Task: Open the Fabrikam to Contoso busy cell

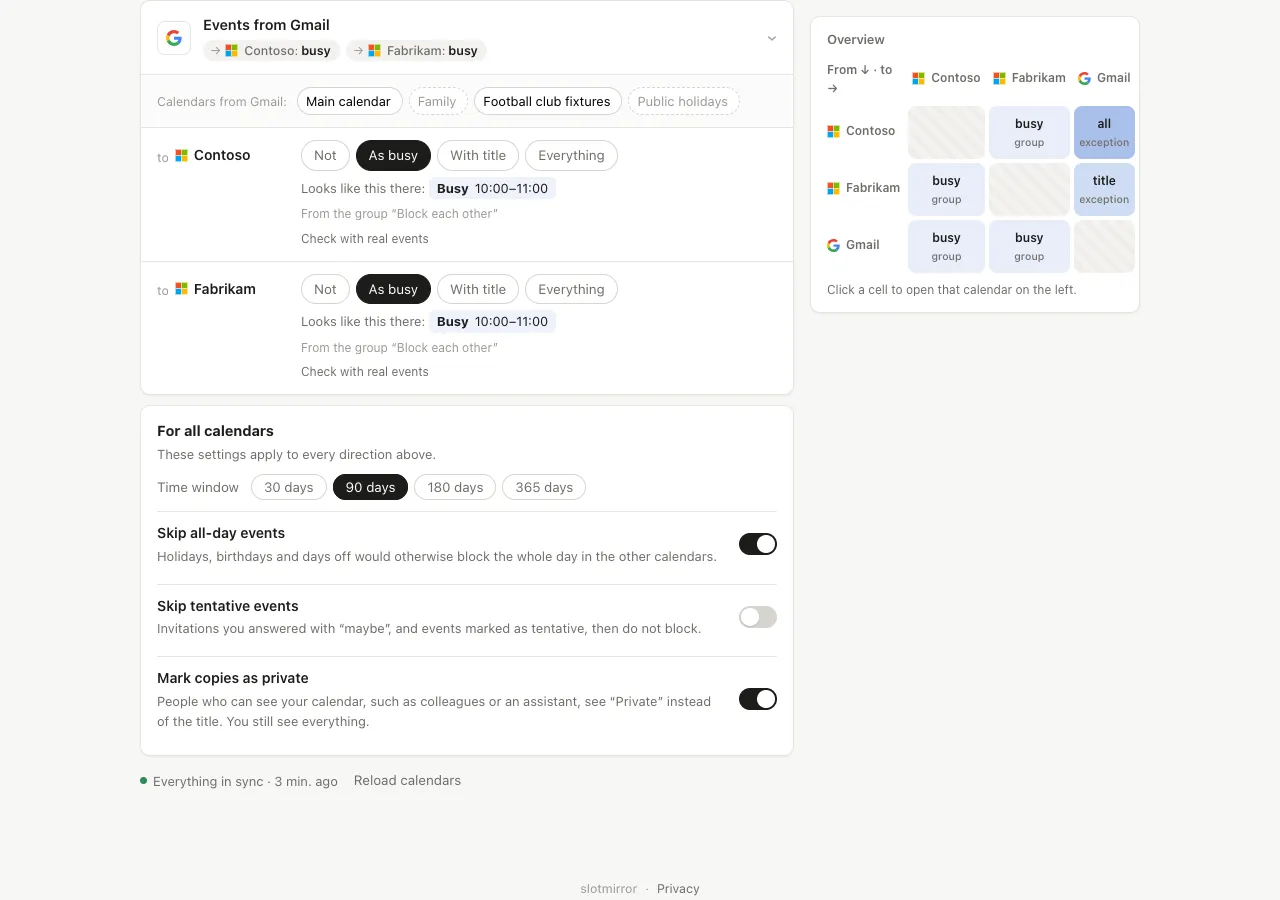Action: [946, 189]
